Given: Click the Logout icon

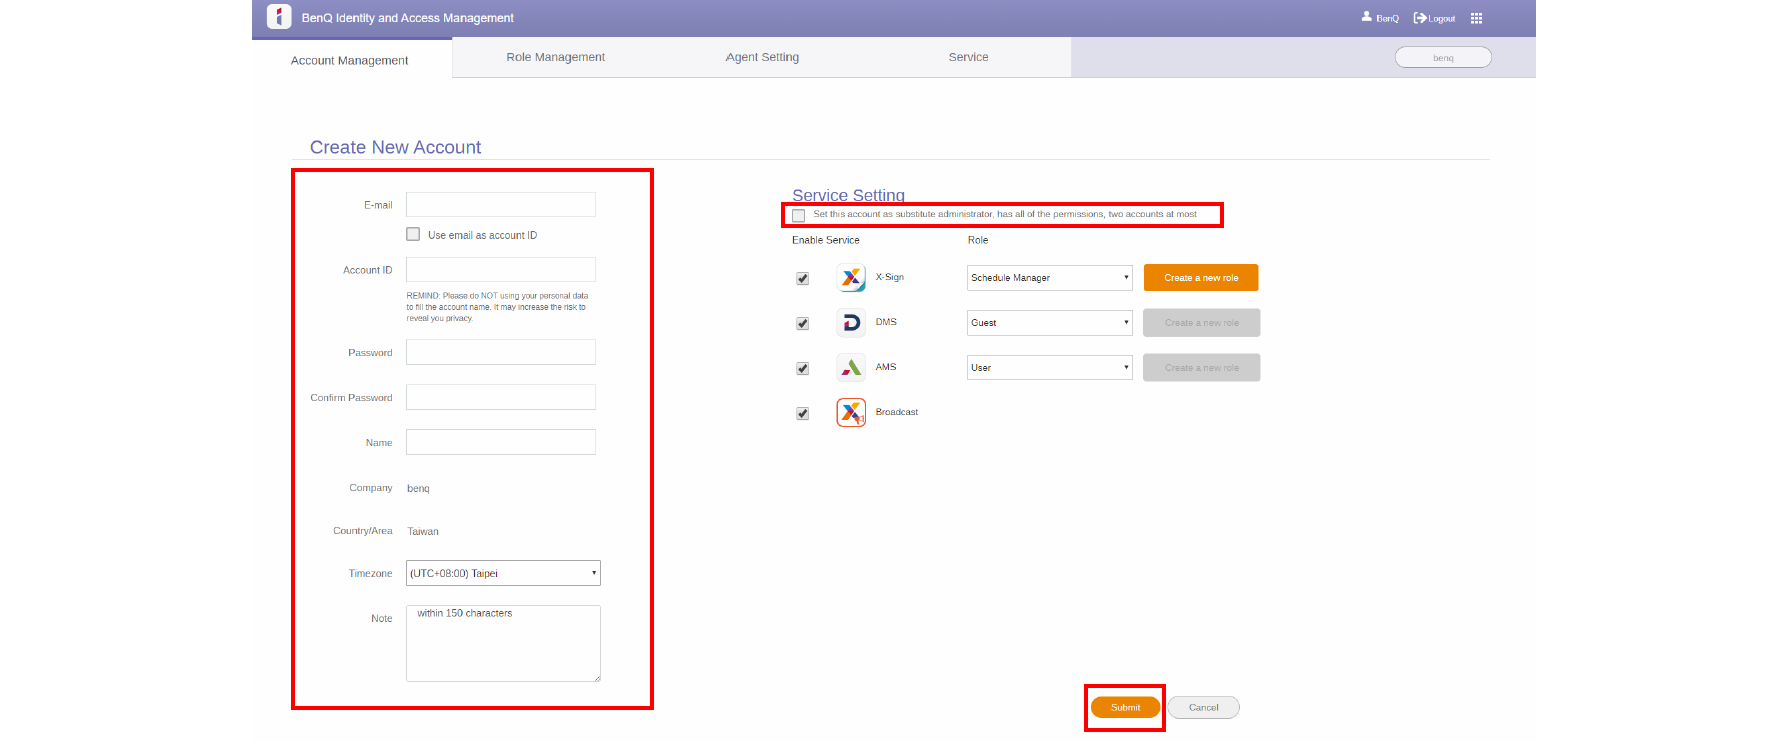Looking at the screenshot, I should coord(1419,18).
